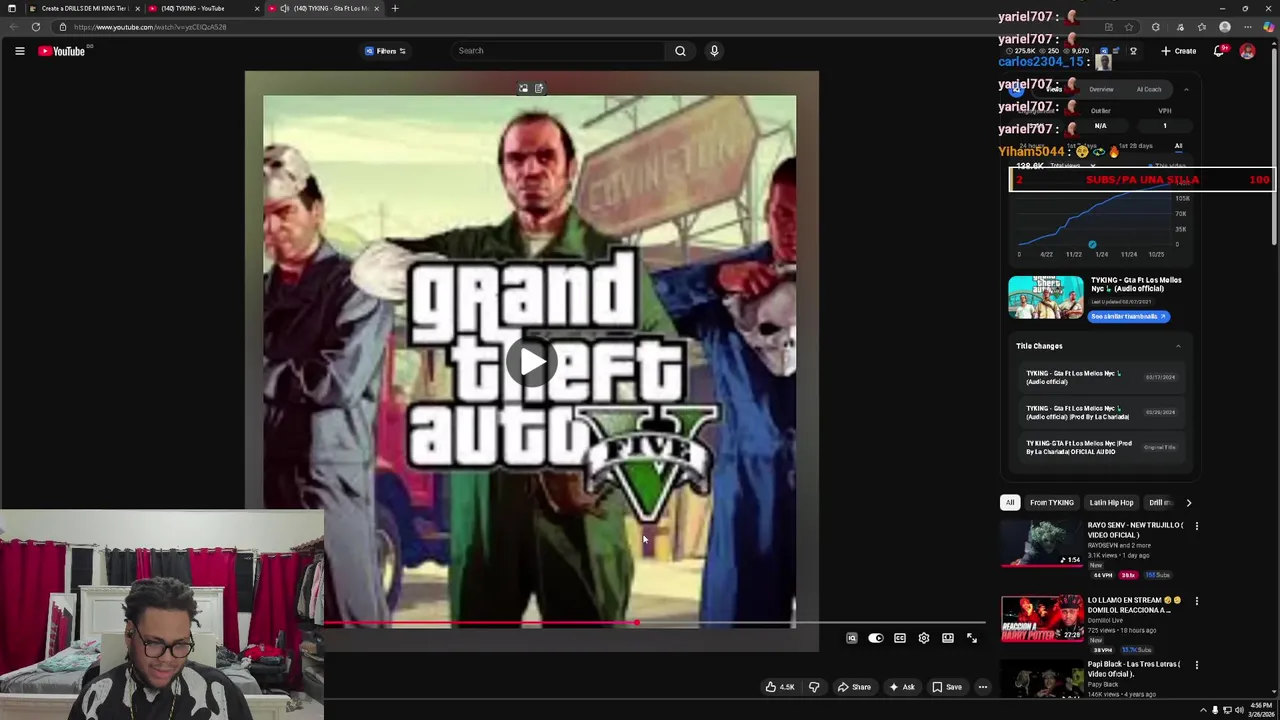Image resolution: width=1280 pixels, height=720 pixels.
Task: Click the first thumbnail tool icon above video
Action: 523,88
